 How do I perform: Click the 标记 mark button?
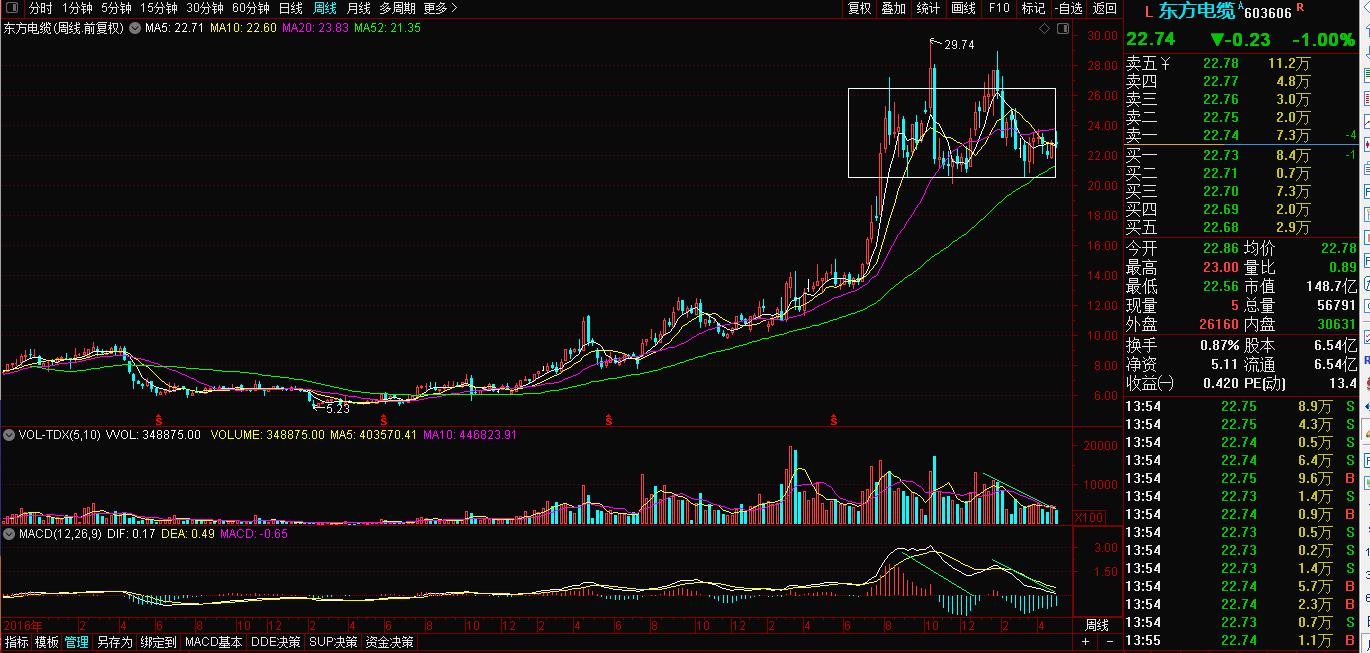(x=1033, y=8)
